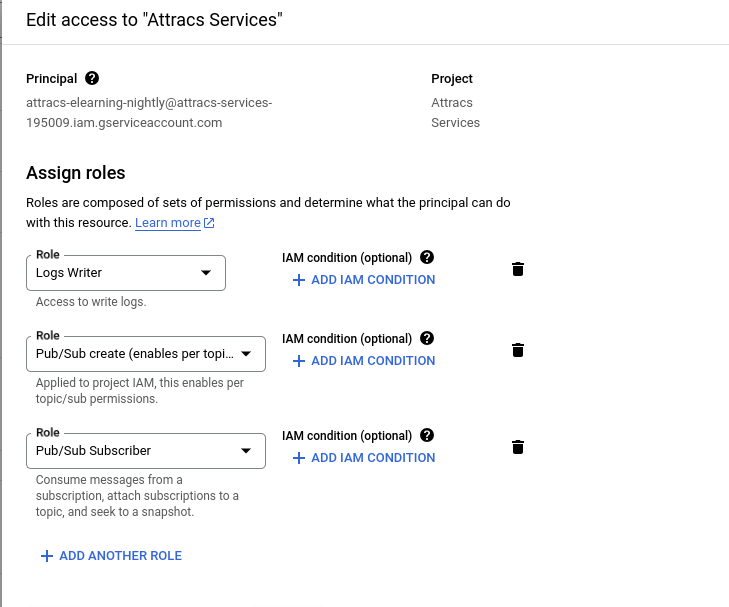This screenshot has width=729, height=607.
Task: Click the 'Attracs Services' project name
Action: (455, 112)
